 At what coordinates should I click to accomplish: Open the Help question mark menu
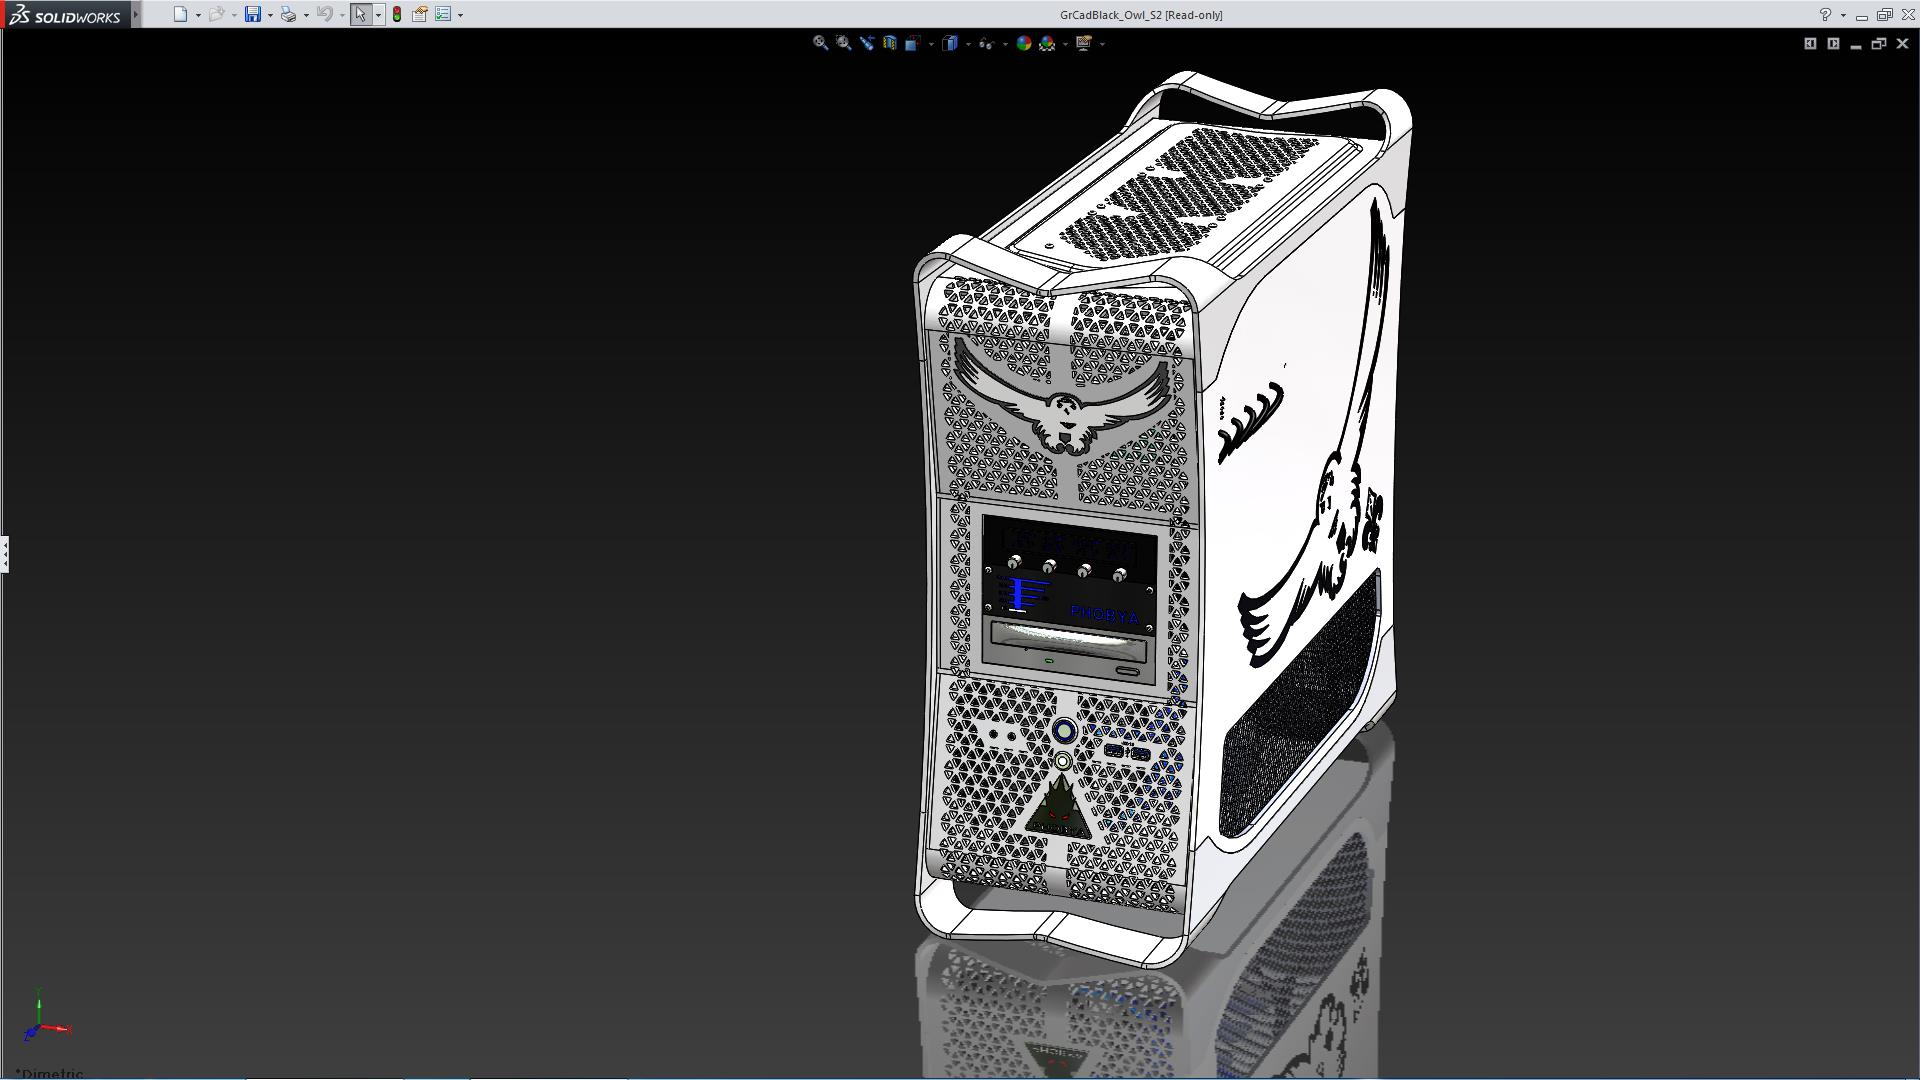pos(1825,14)
